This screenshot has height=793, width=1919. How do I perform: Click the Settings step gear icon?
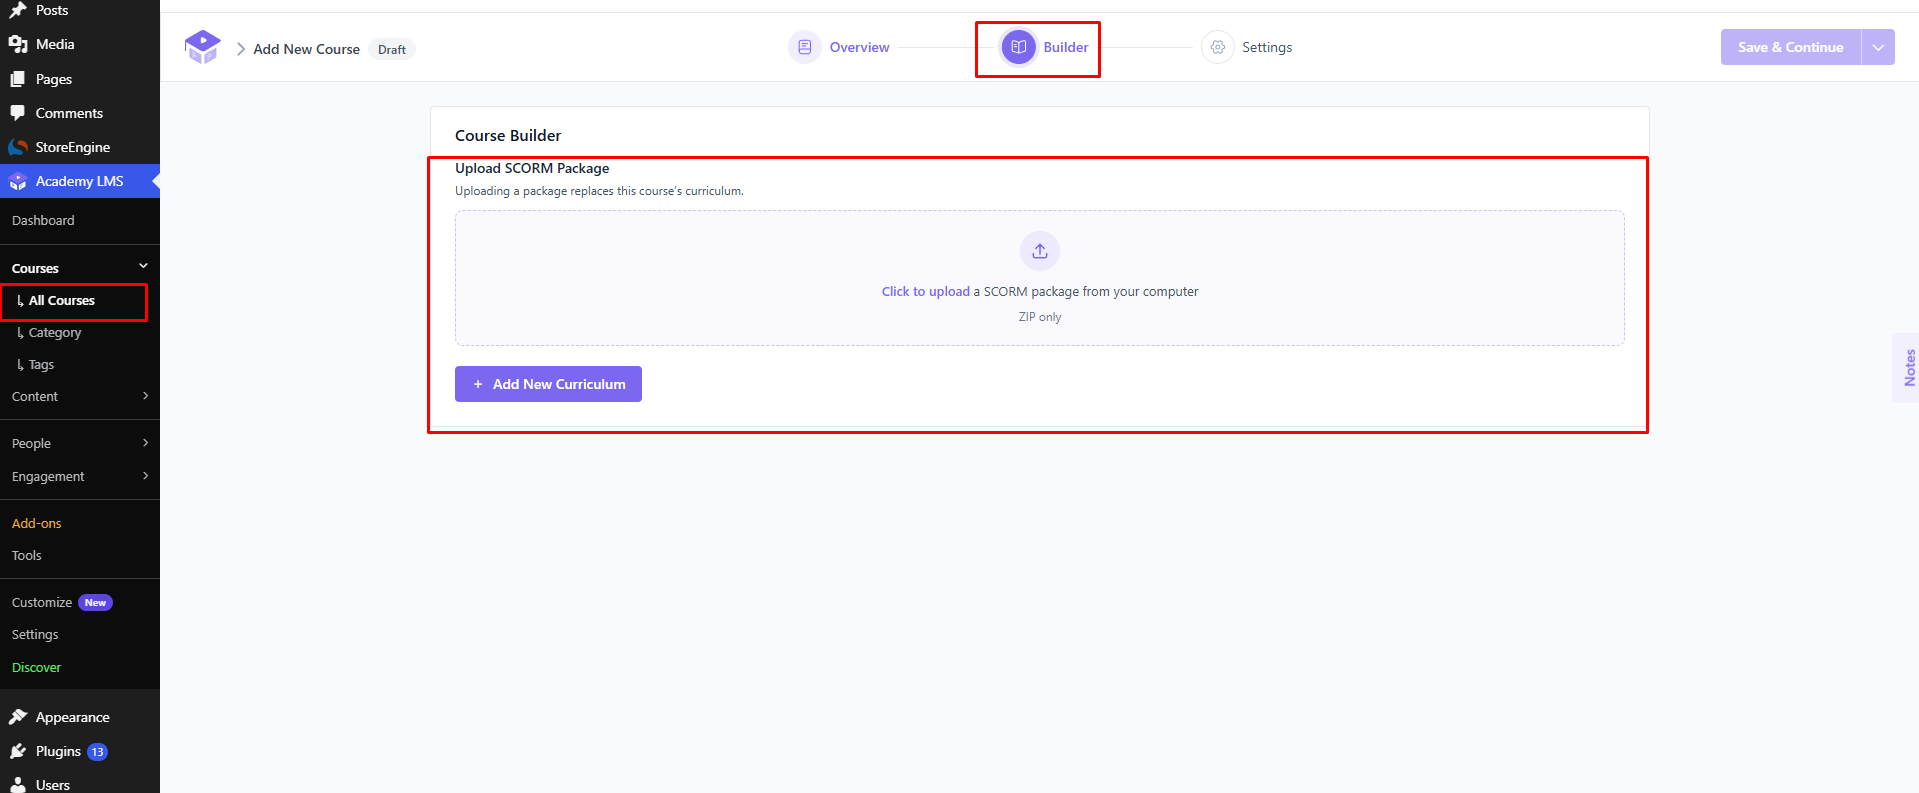[1217, 47]
